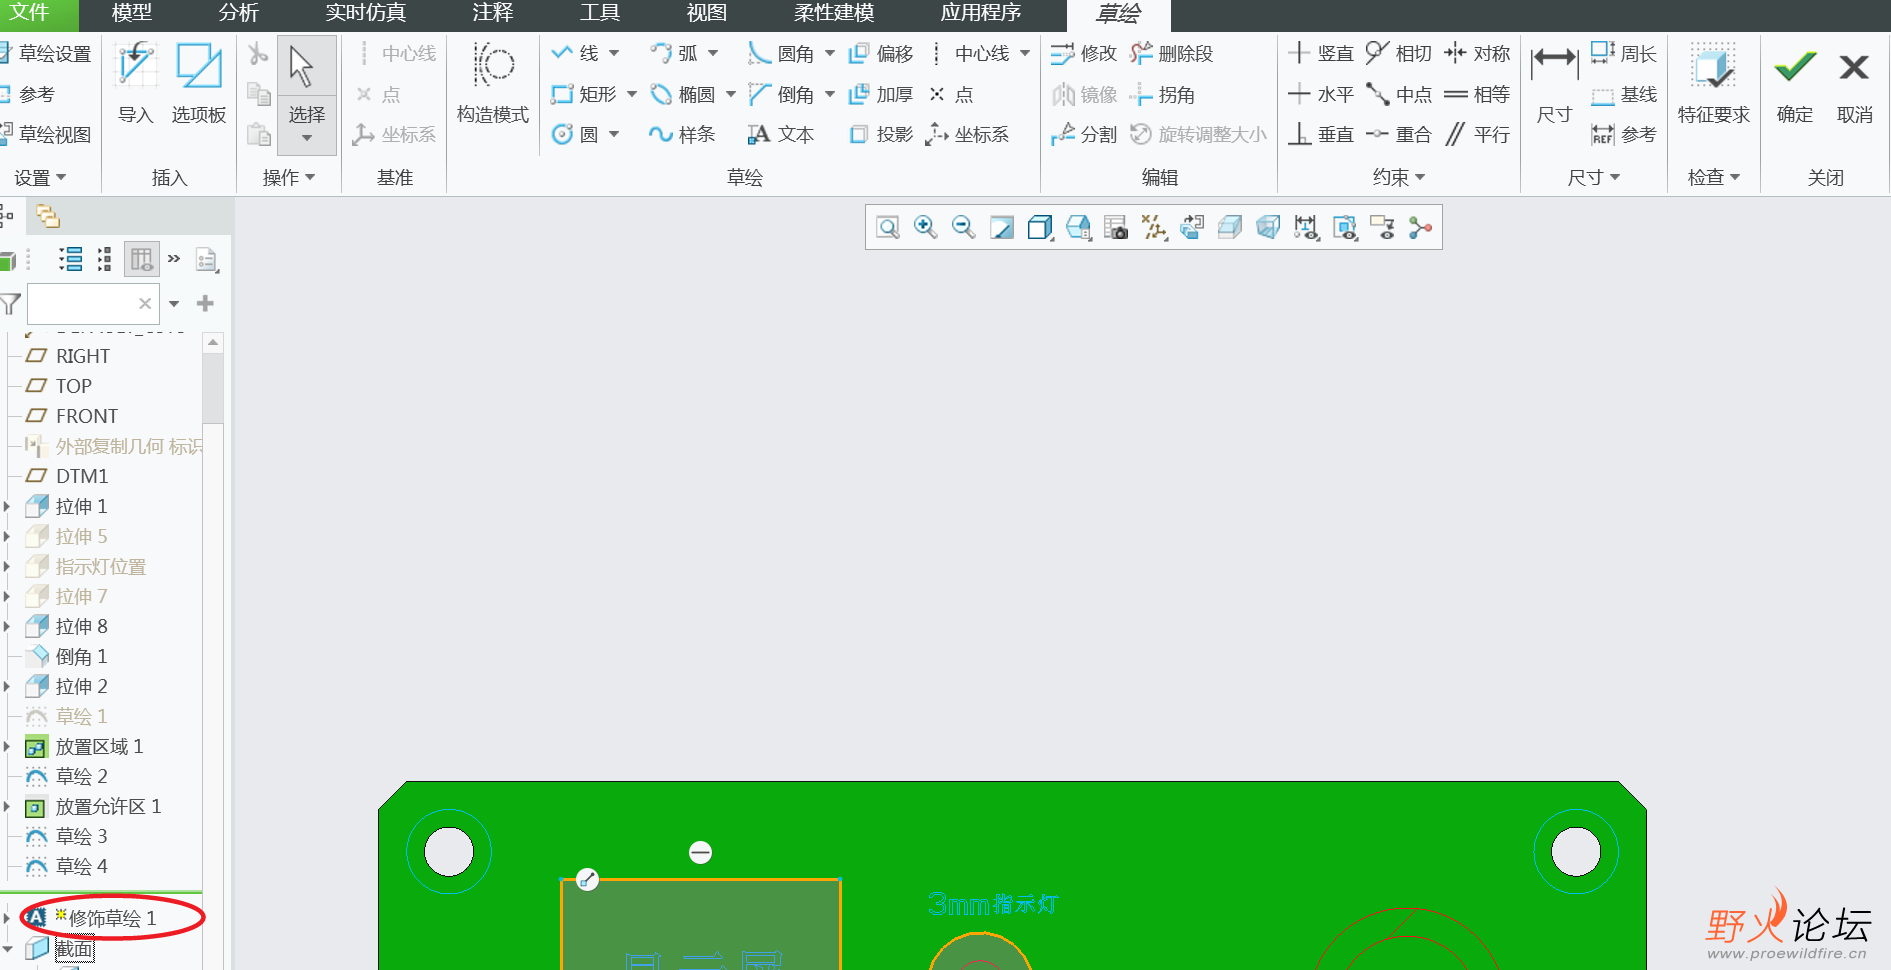Click the 草绘设置 button
1891x970 pixels.
[46, 53]
